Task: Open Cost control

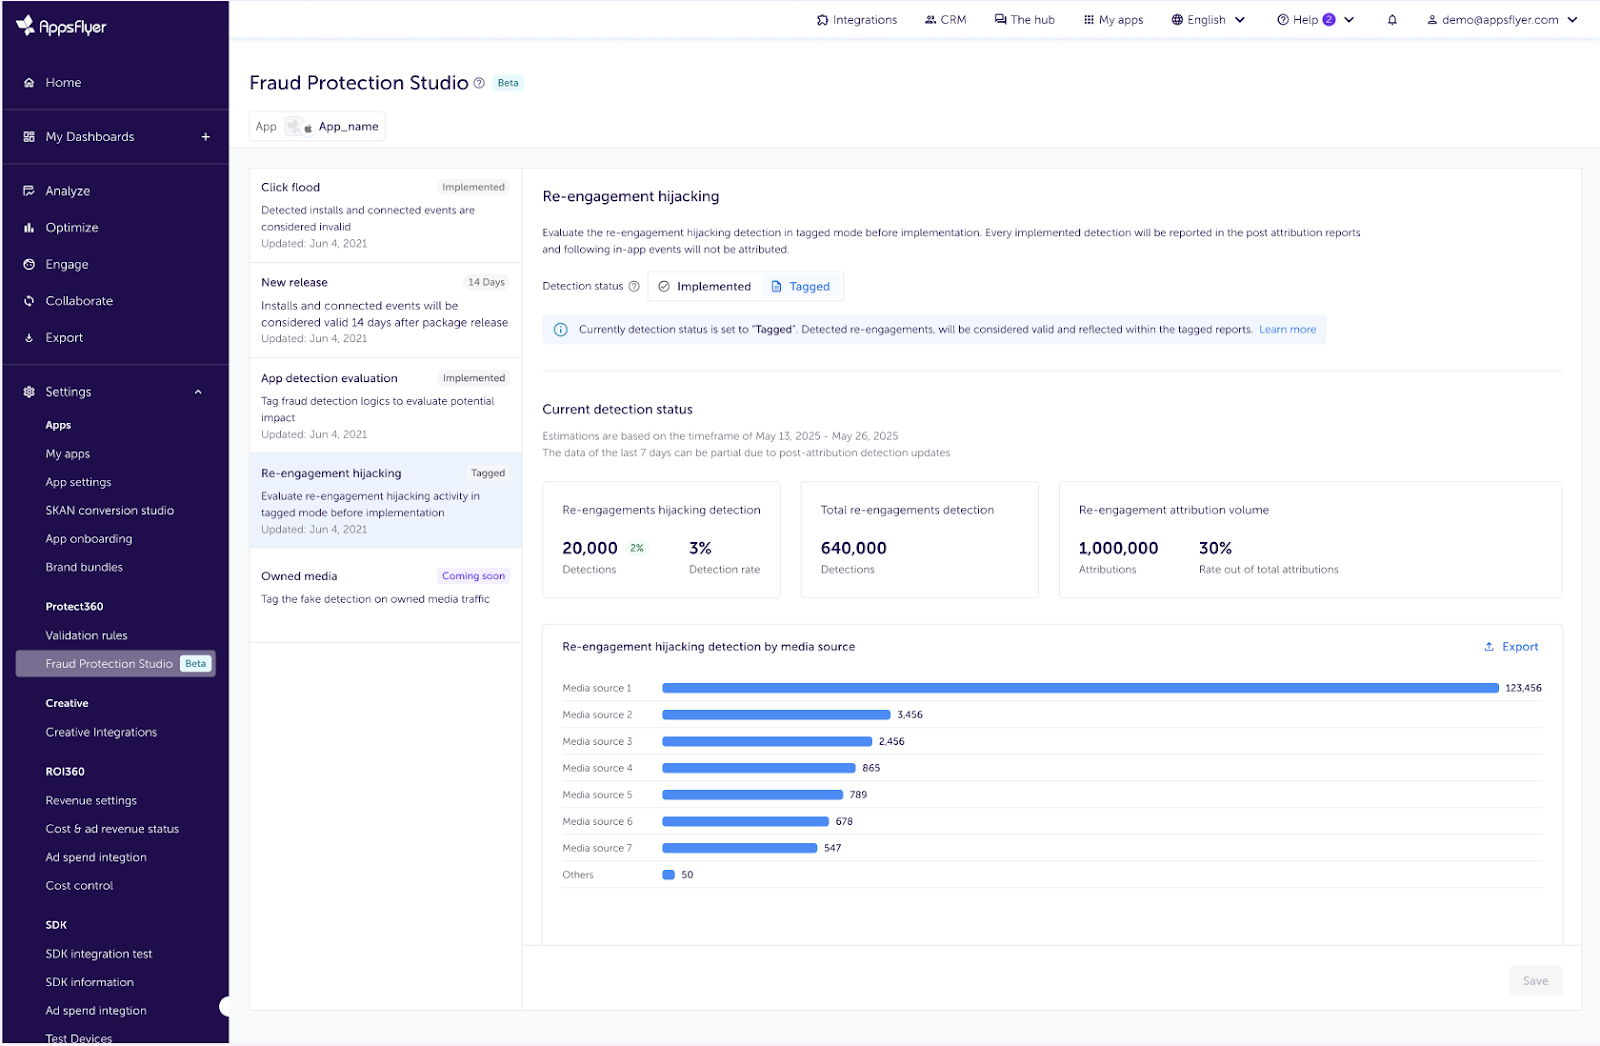Action: point(79,886)
